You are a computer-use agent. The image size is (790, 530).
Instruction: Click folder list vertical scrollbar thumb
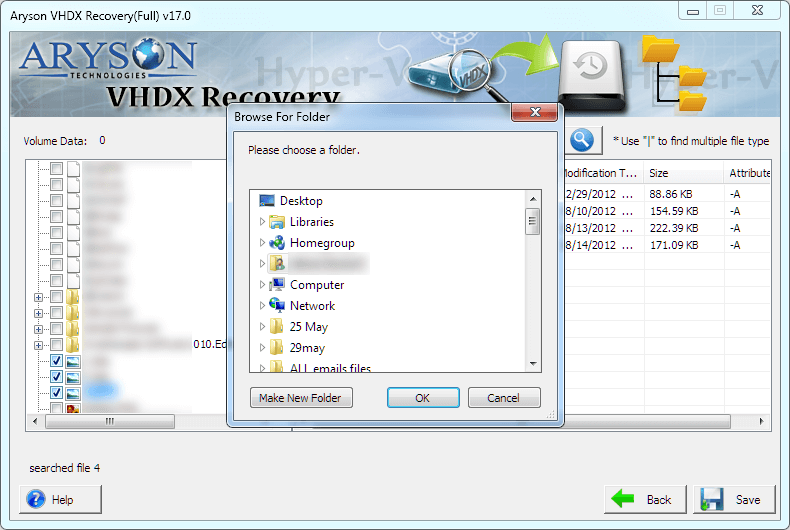coord(533,222)
